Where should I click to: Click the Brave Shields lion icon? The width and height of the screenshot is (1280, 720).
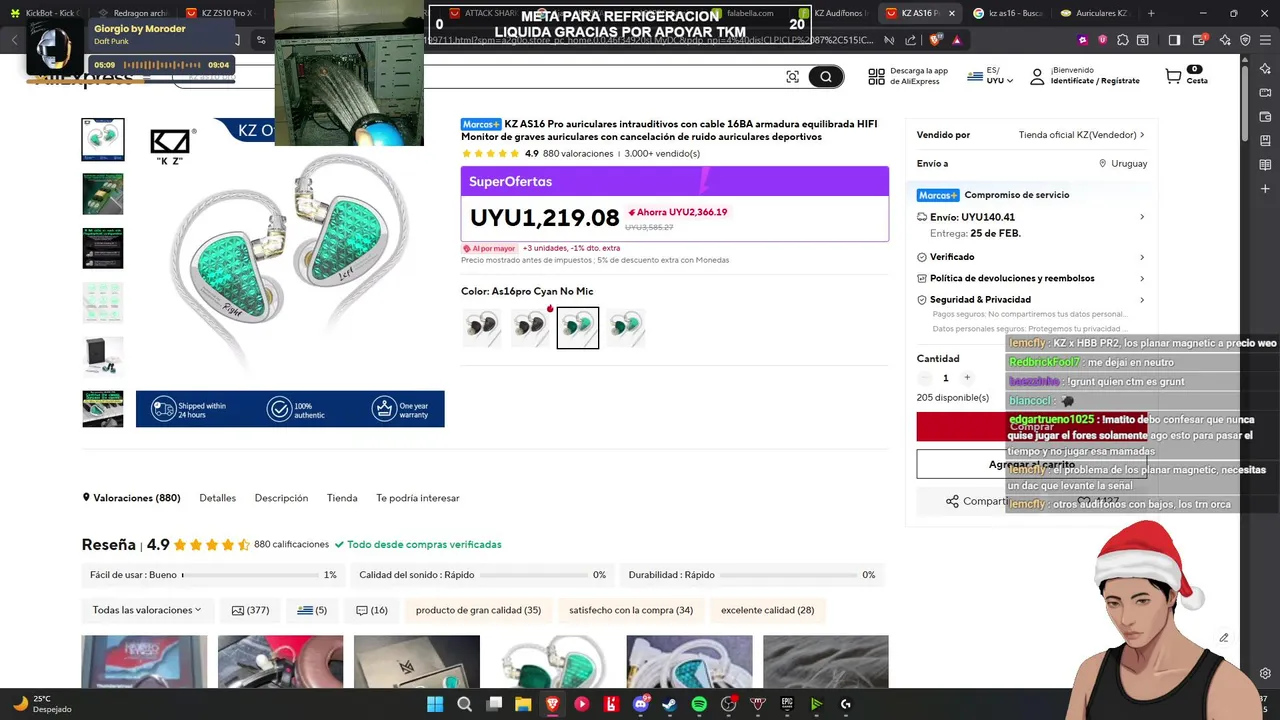tap(935, 40)
